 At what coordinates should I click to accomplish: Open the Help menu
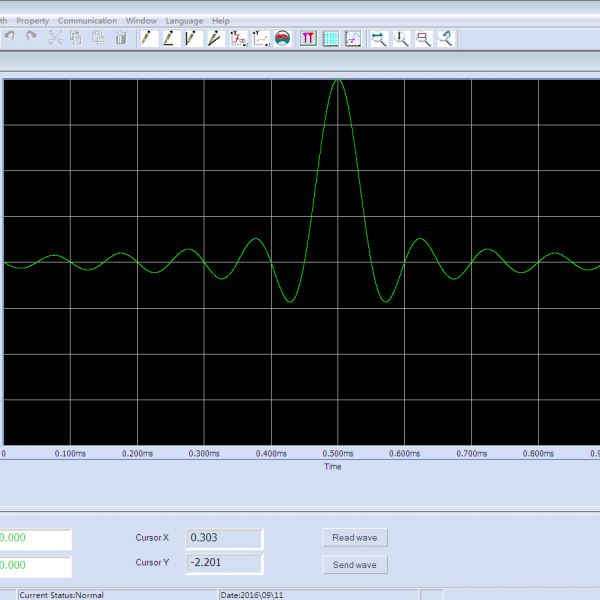(221, 20)
